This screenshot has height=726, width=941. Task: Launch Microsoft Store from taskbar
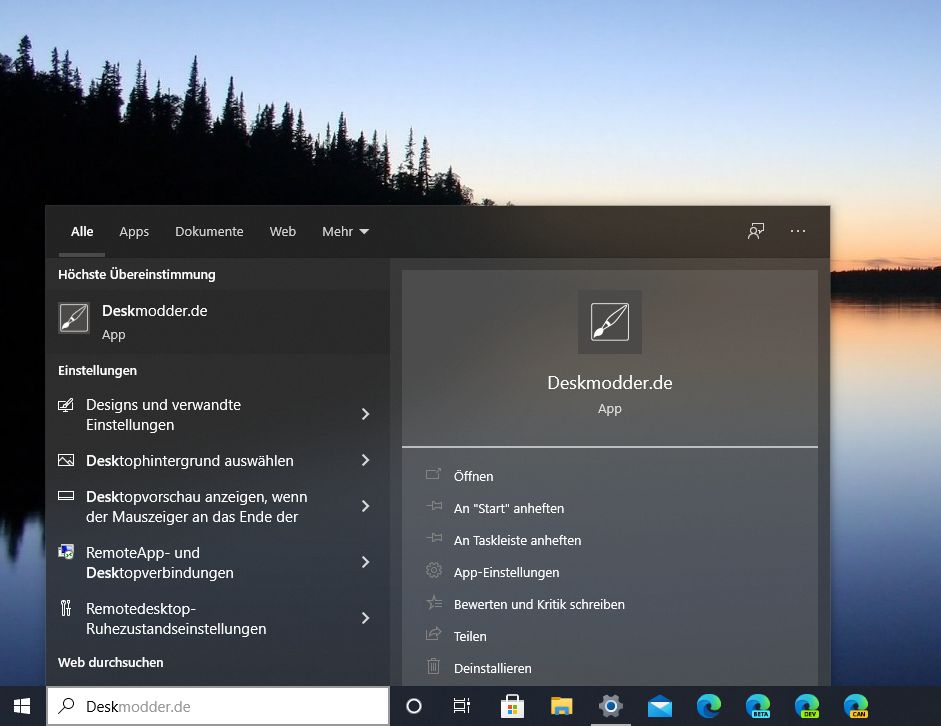pyautogui.click(x=512, y=706)
